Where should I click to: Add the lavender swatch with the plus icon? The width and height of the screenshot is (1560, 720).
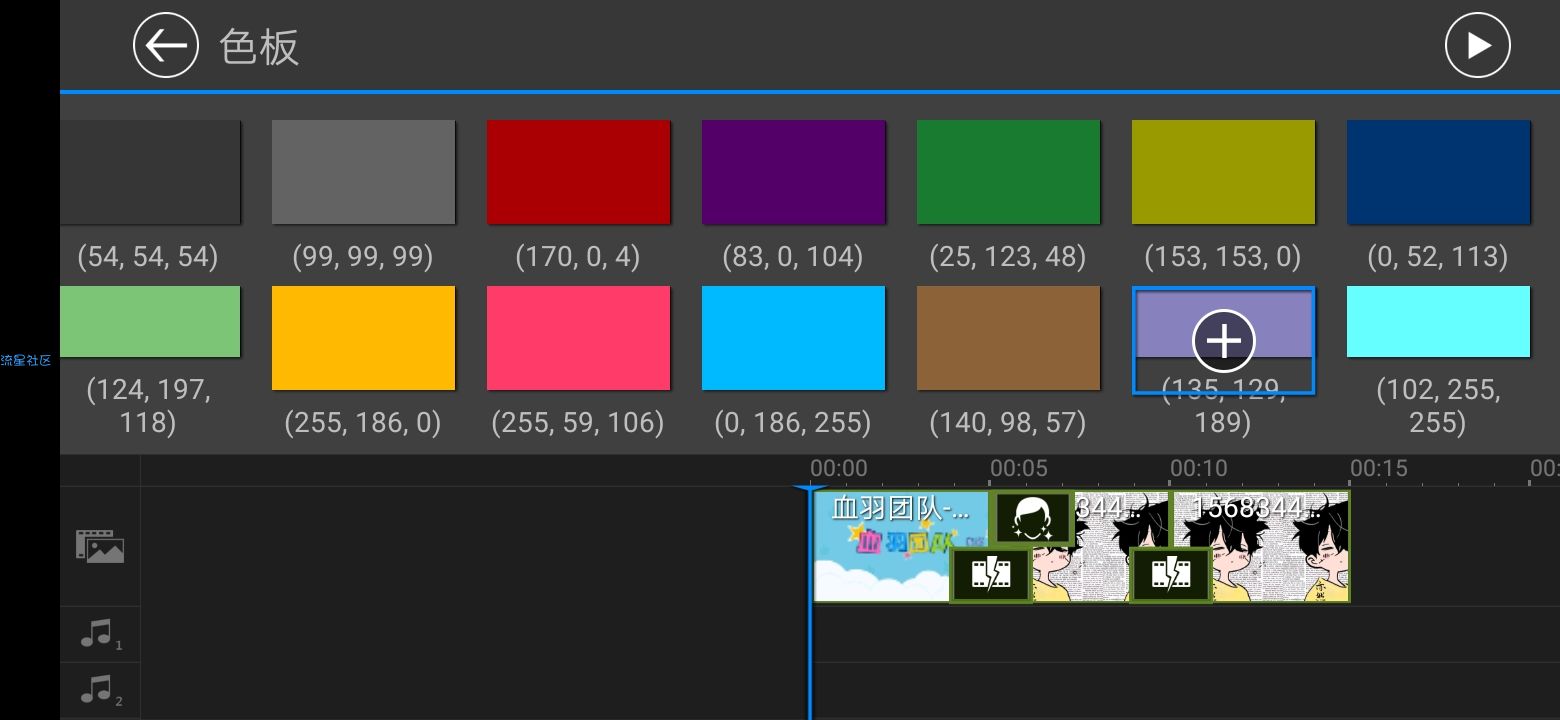click(x=1223, y=340)
